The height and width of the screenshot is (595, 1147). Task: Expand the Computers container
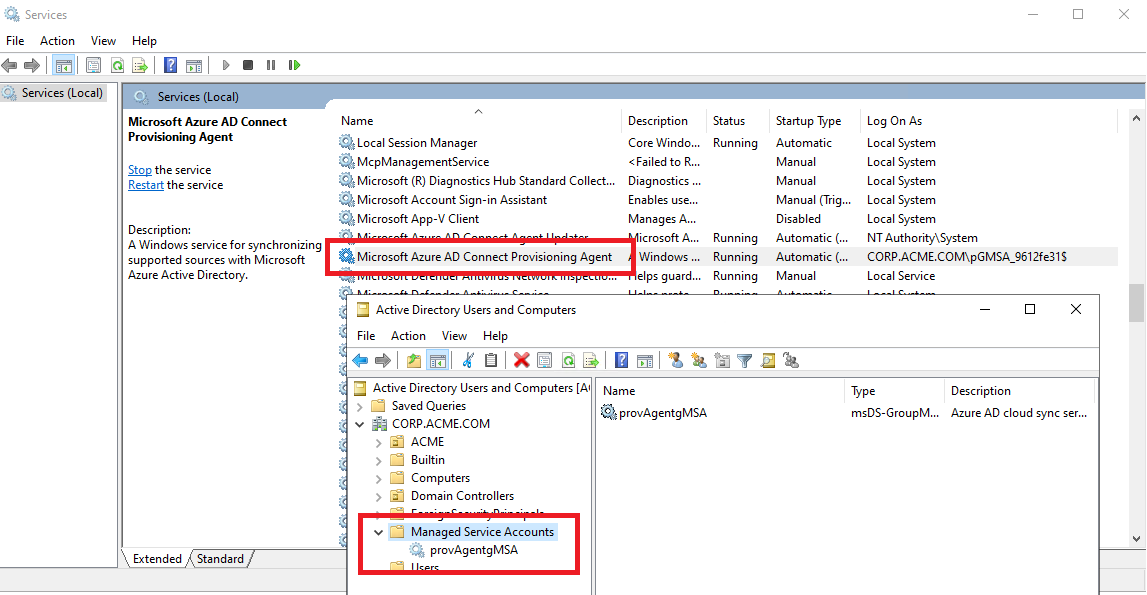click(378, 477)
